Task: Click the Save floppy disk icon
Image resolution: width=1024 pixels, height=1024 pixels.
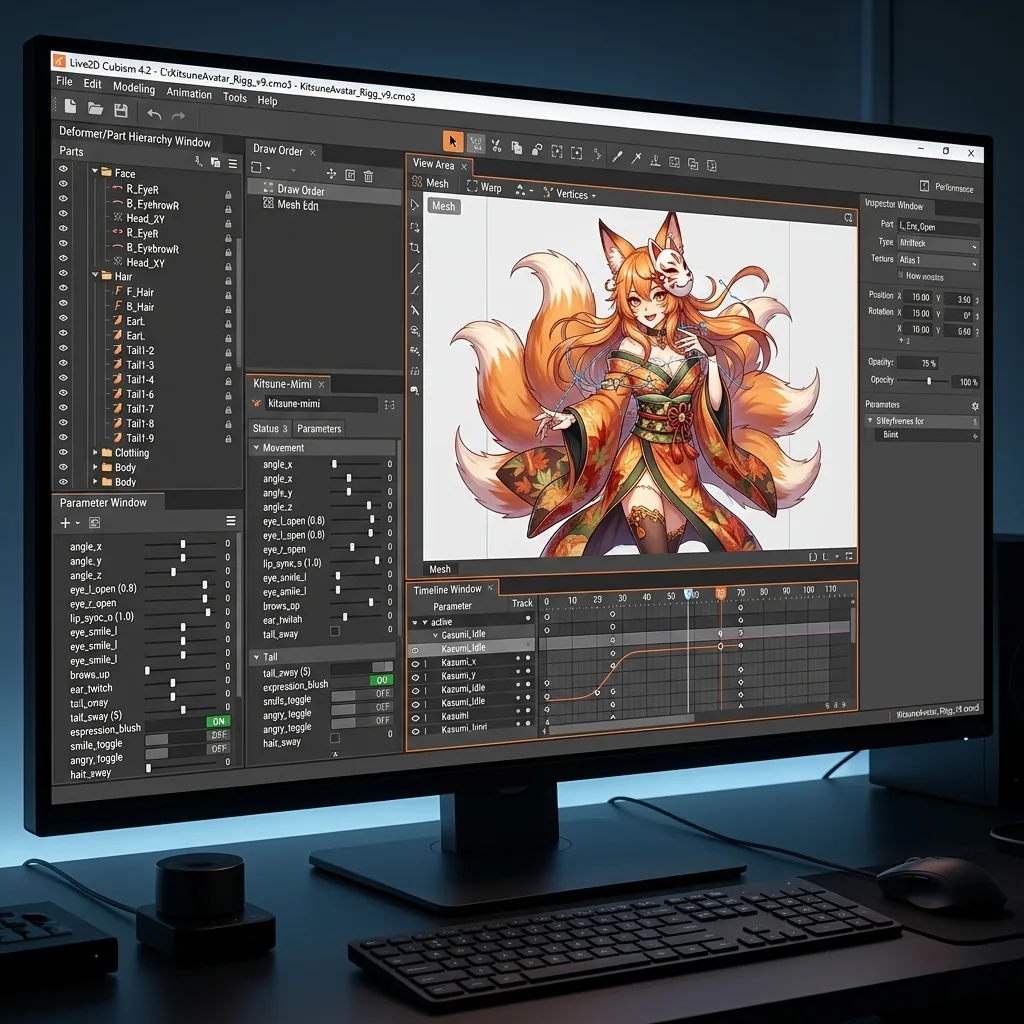Action: click(x=121, y=111)
